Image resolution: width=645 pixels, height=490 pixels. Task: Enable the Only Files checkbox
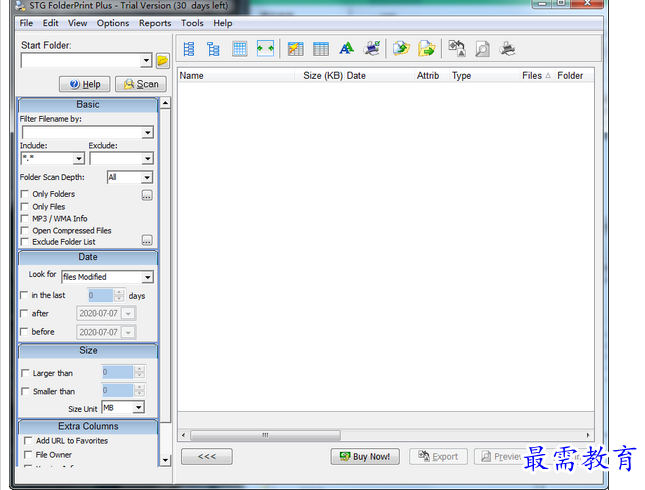tap(25, 207)
